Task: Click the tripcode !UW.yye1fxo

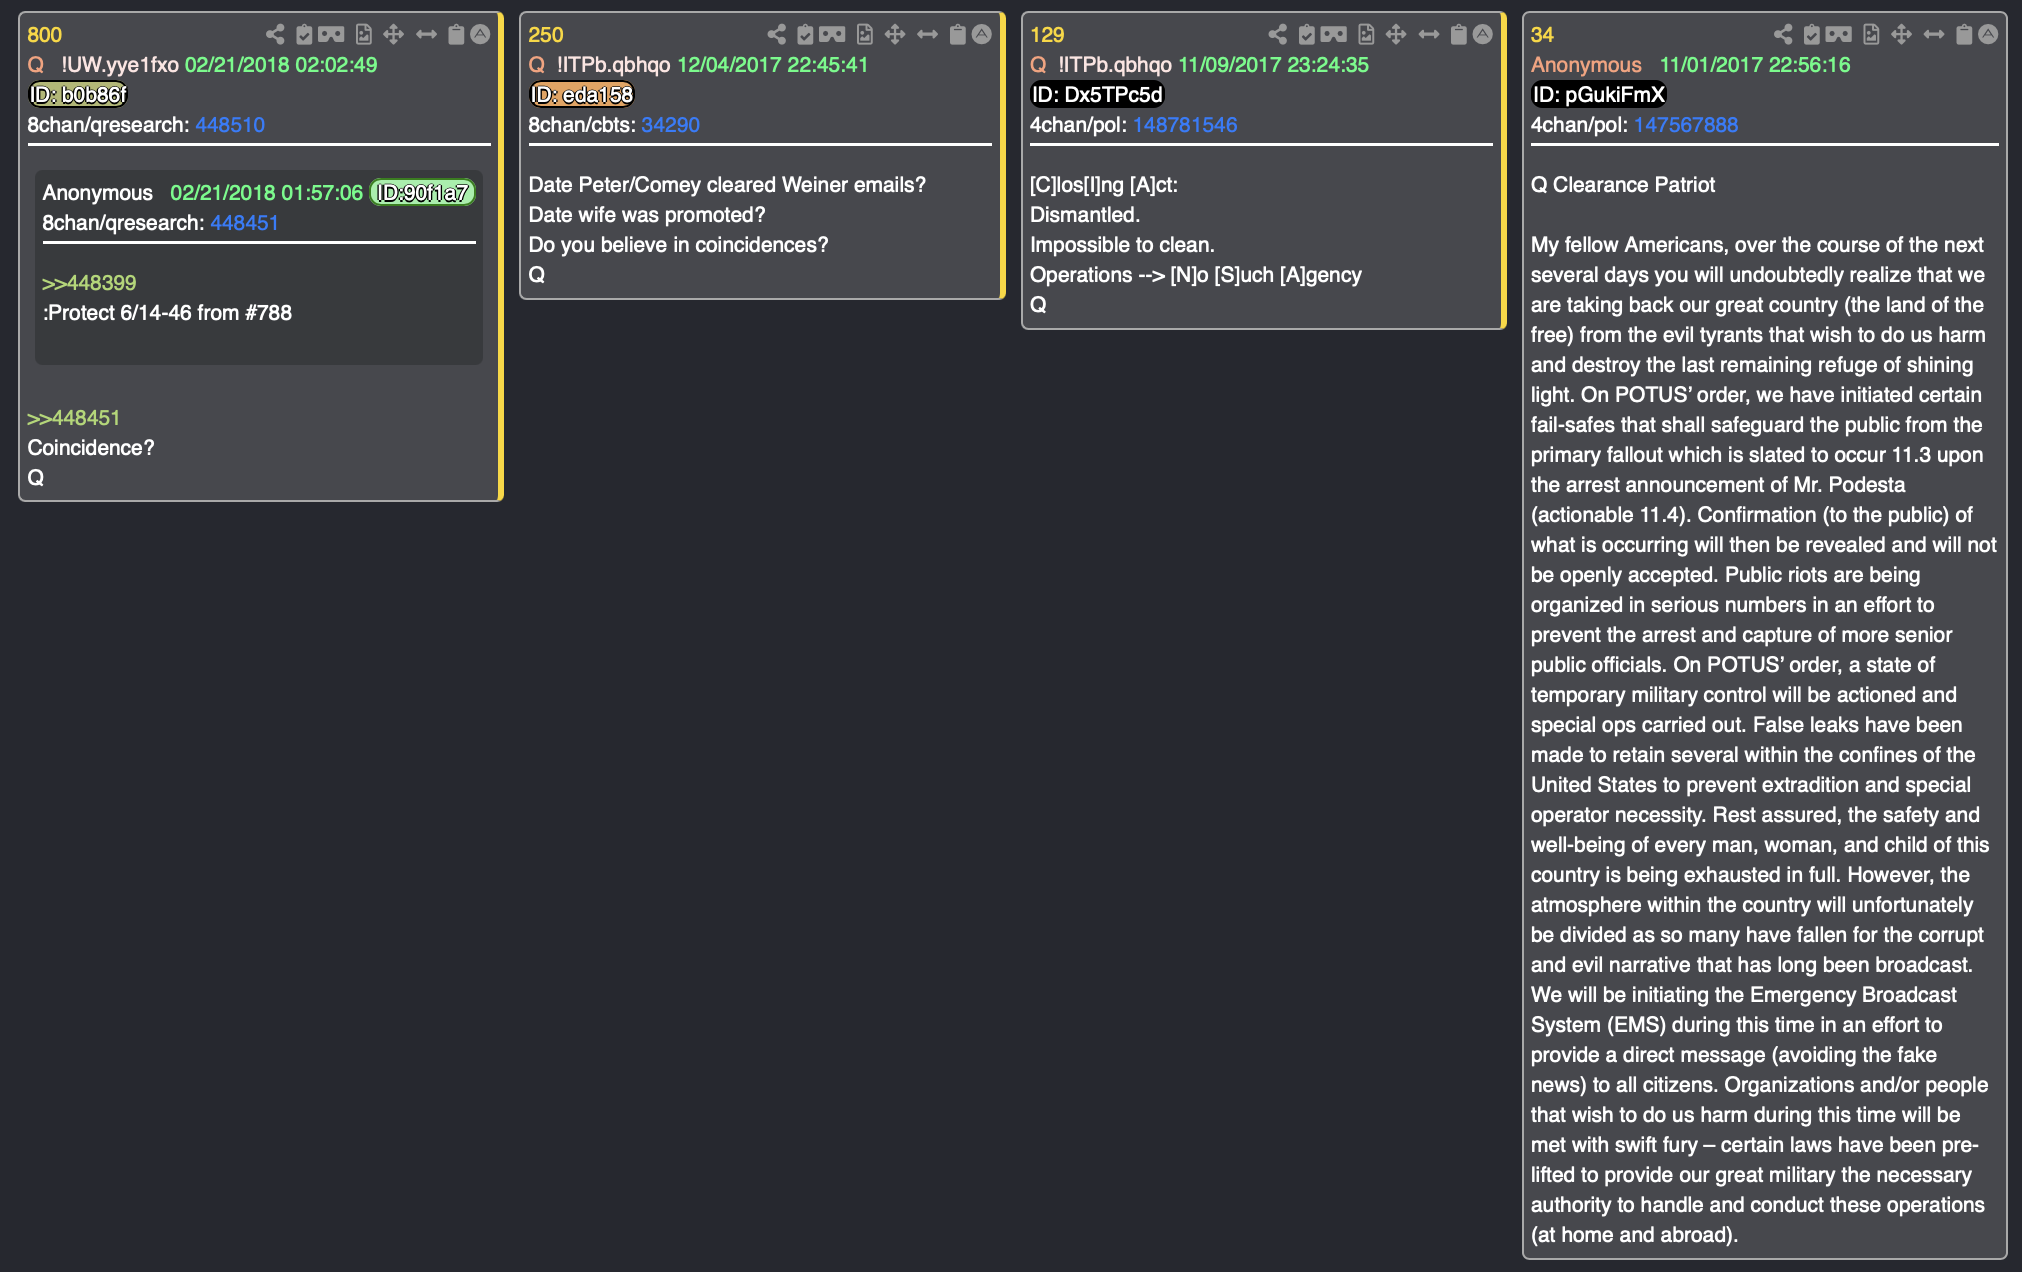Action: click(x=120, y=65)
